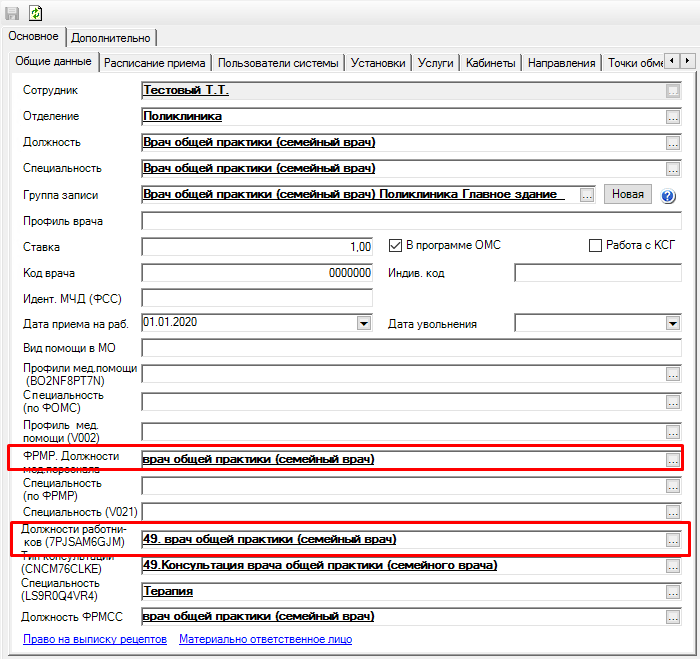Screen dimensions: 700x659
Task: Open the Услуги tab
Action: click(436, 63)
